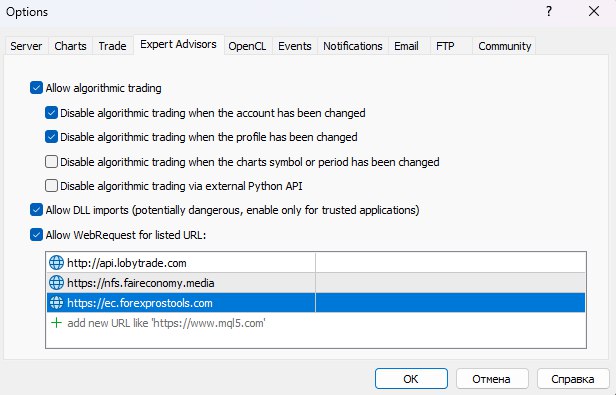The image size is (616, 395).
Task: Toggle Allow WebRequest for listed URL
Action: (36, 235)
